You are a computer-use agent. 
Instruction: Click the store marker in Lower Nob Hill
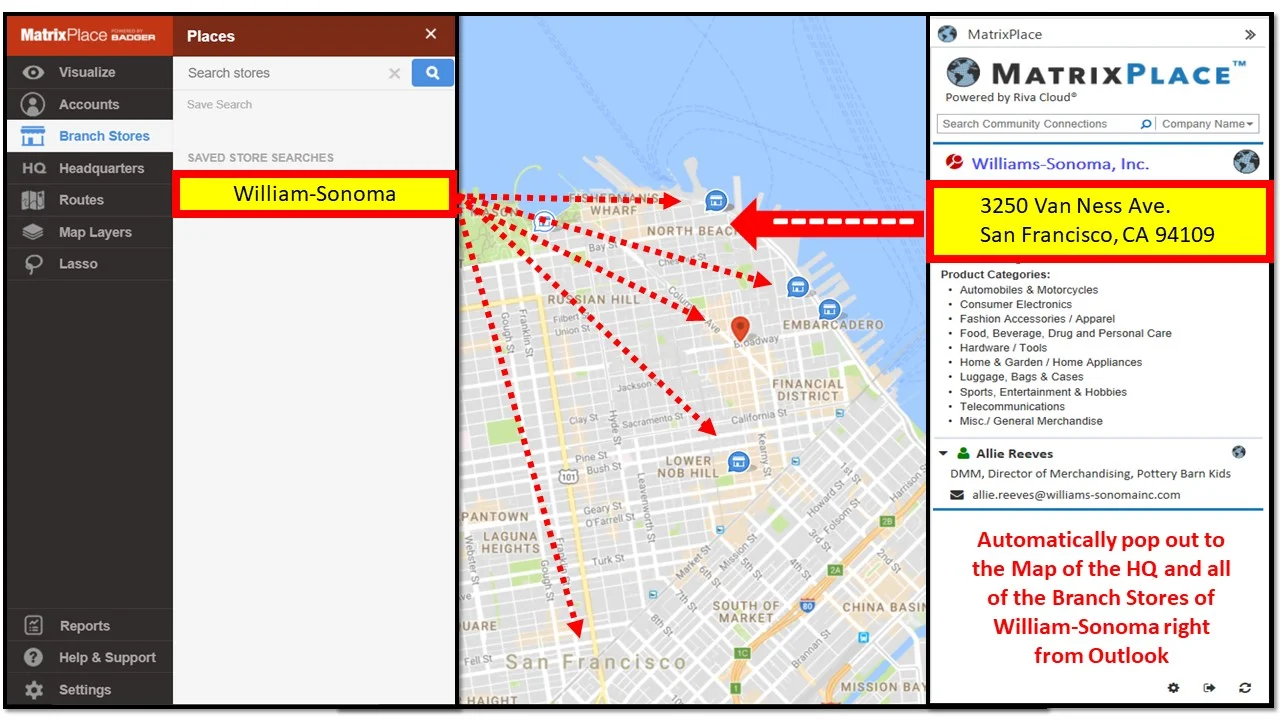click(738, 461)
